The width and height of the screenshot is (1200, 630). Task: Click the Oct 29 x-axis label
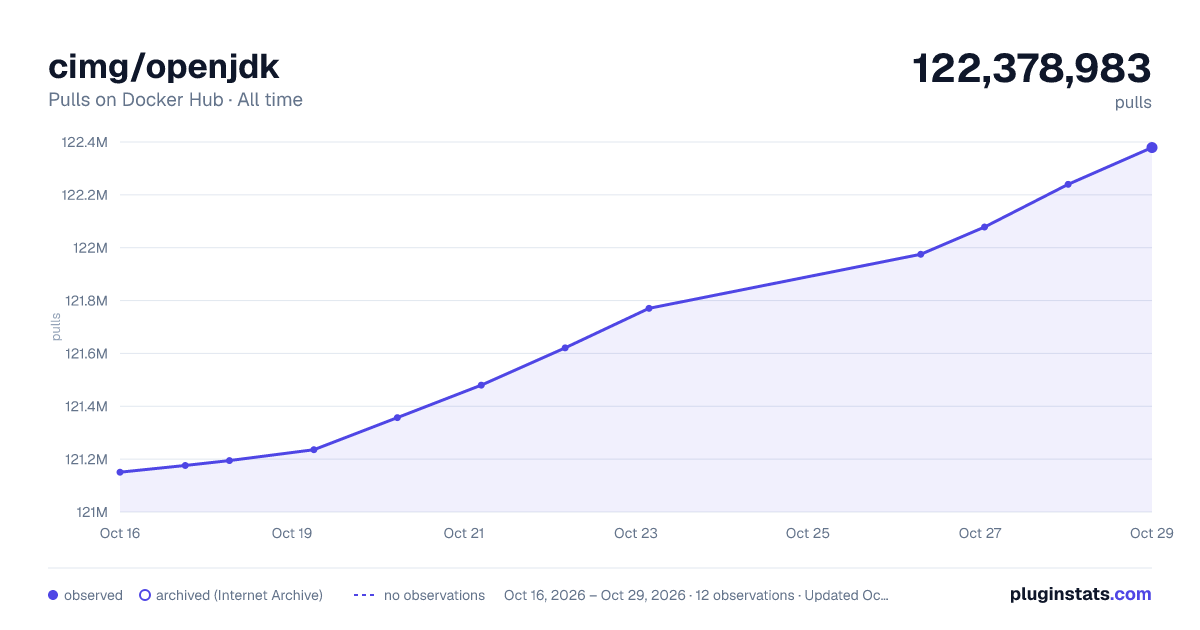[x=1151, y=533]
